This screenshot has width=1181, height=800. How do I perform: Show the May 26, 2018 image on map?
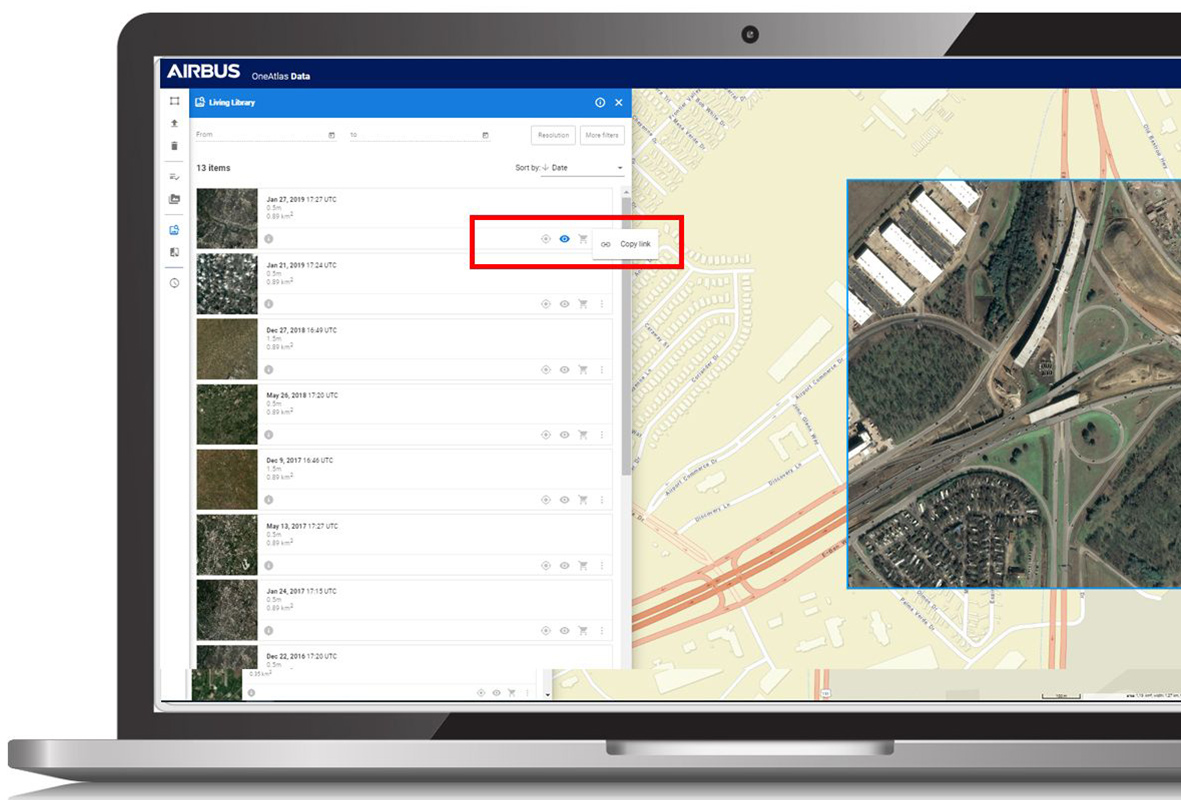point(565,435)
